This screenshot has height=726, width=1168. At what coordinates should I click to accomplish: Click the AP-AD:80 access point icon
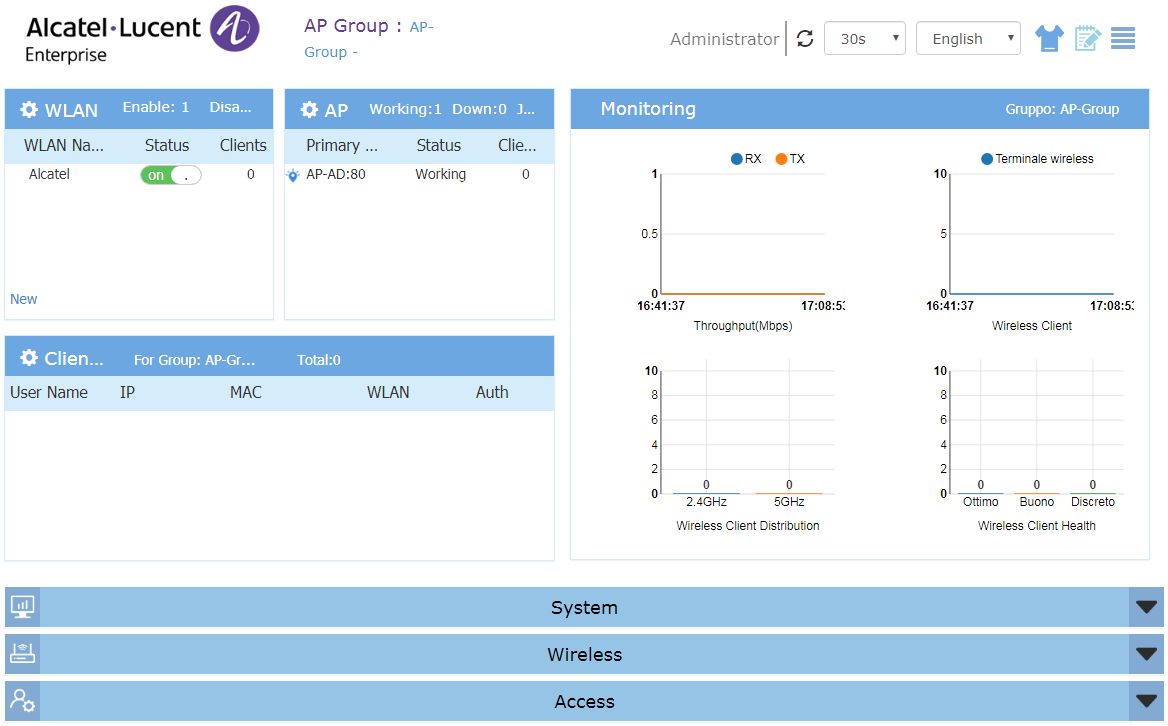[293, 175]
